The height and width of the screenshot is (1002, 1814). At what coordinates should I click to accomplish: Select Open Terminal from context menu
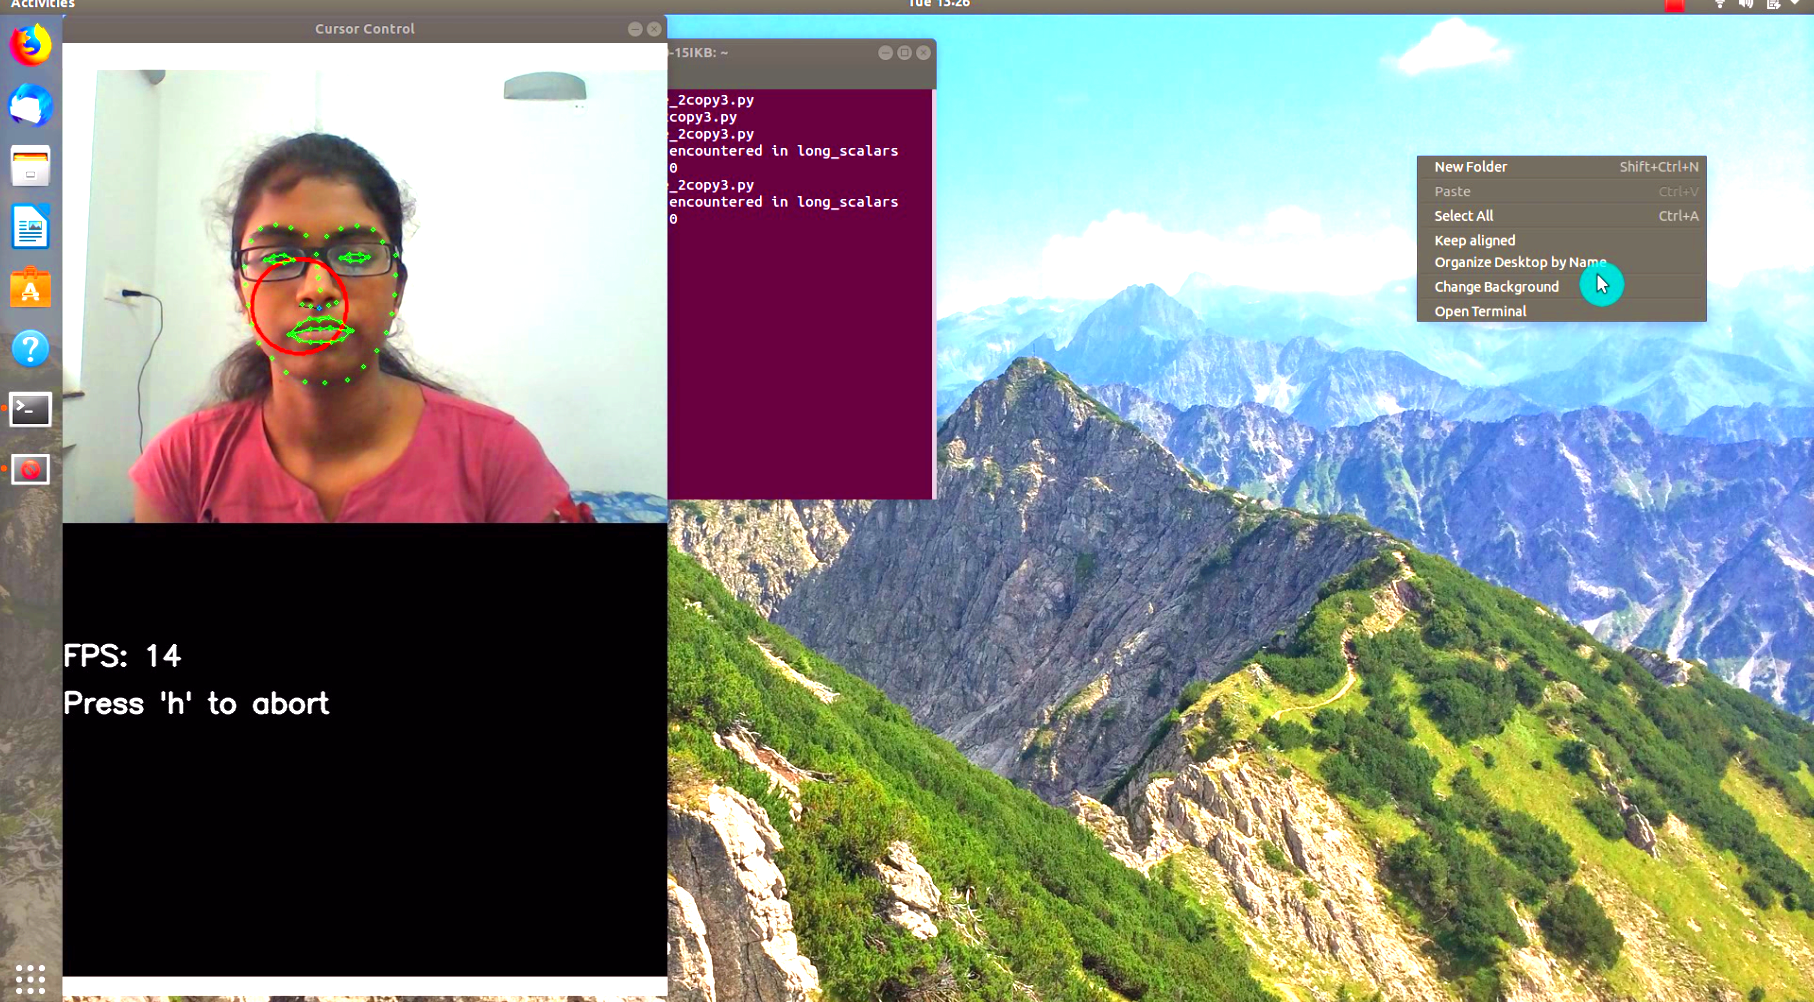coord(1480,311)
